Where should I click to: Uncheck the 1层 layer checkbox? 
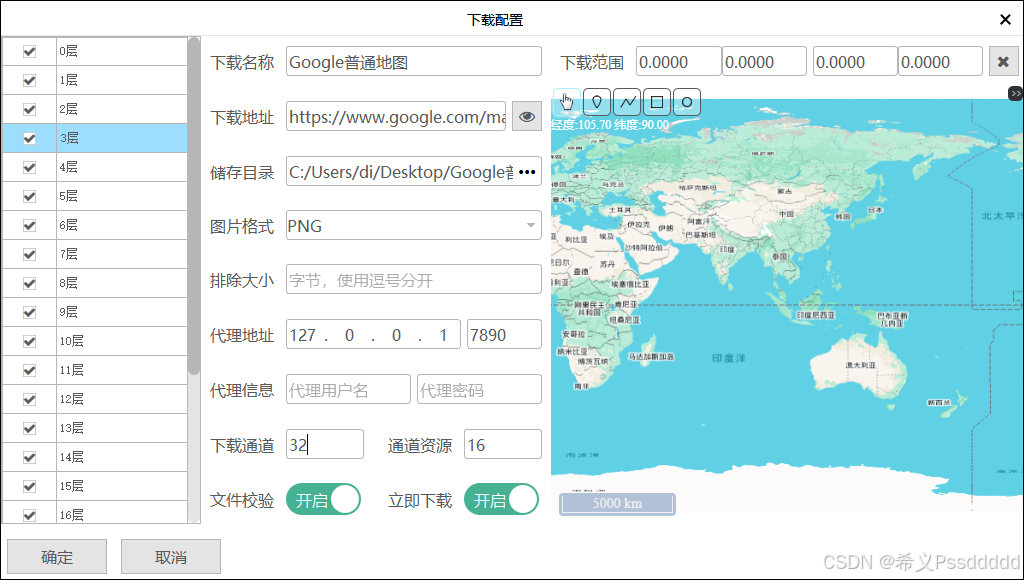(29, 80)
